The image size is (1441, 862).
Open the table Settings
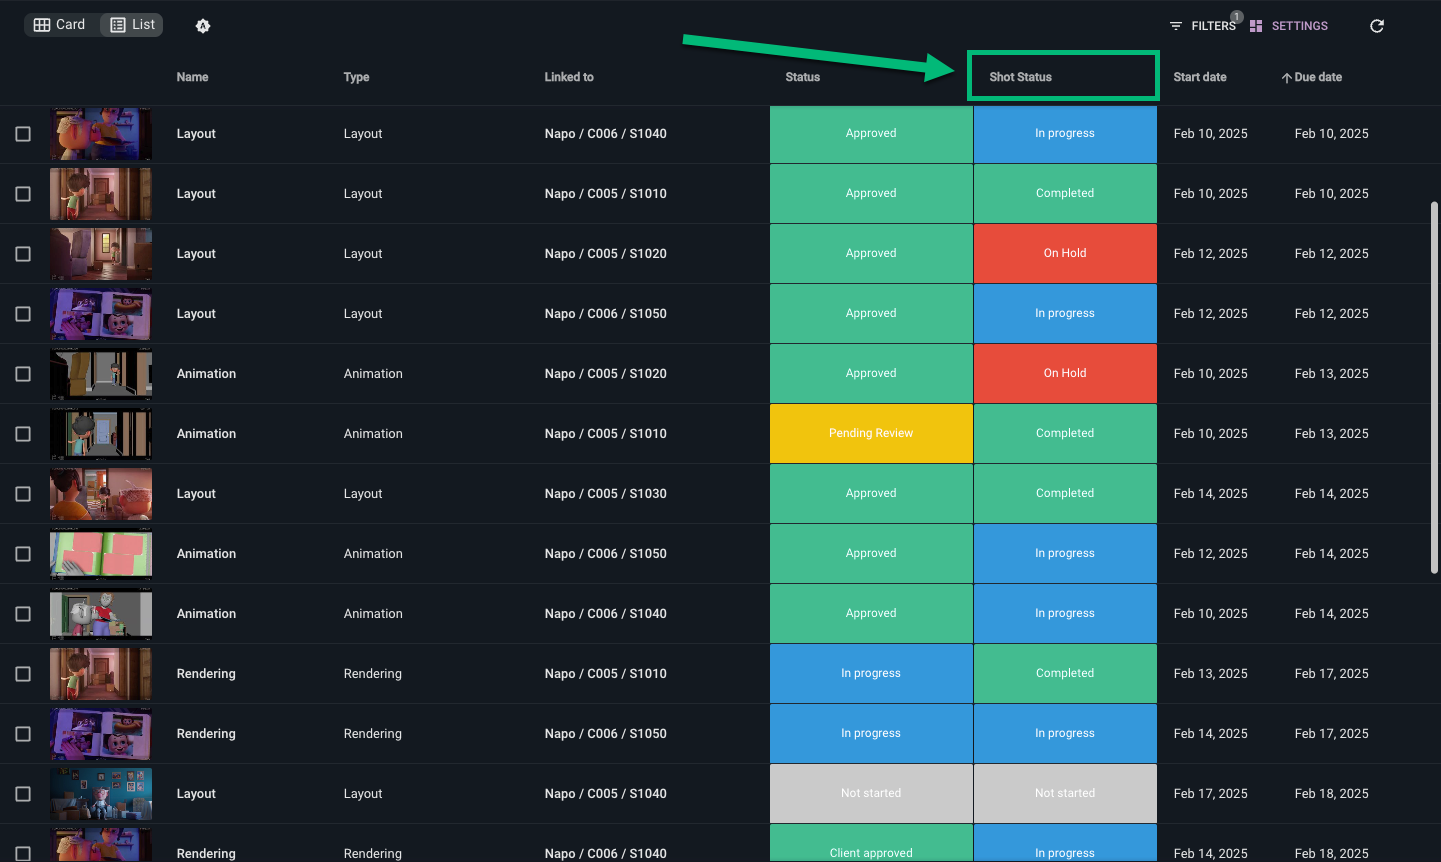click(1289, 26)
